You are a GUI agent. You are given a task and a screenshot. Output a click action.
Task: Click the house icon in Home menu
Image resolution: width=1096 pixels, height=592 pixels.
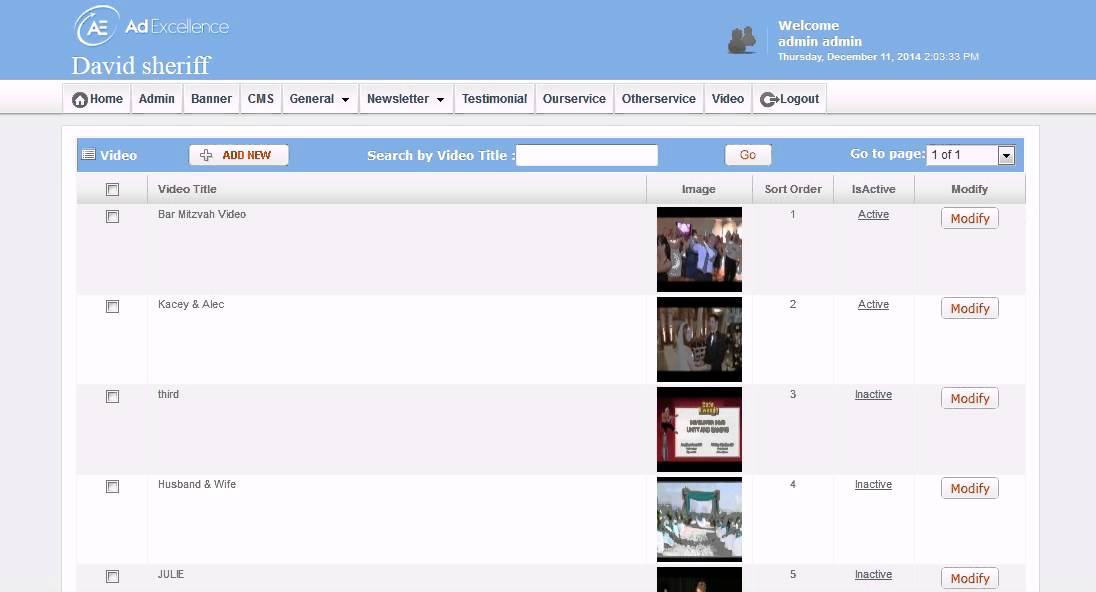(80, 100)
